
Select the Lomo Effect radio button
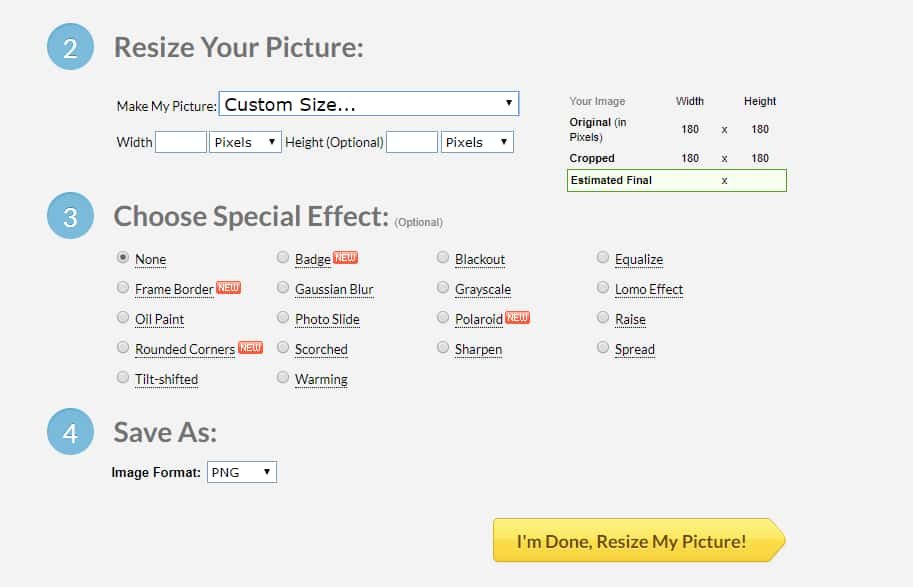[x=603, y=288]
